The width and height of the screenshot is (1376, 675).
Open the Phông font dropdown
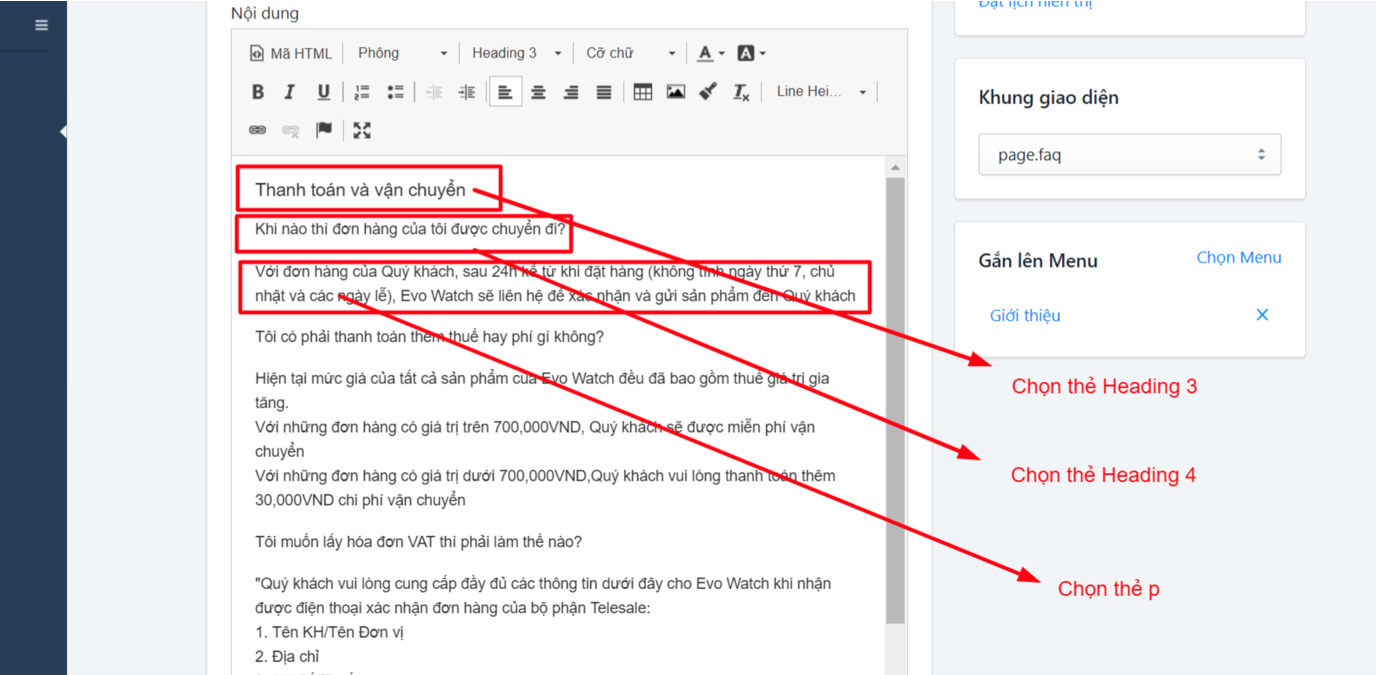(402, 53)
